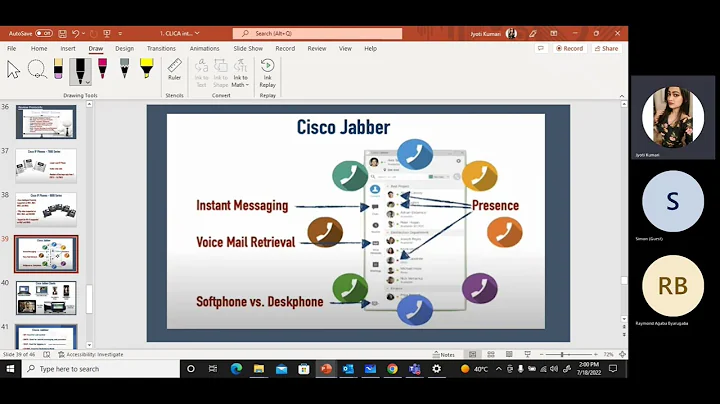Open the Design tab
The width and height of the screenshot is (720, 404).
point(124,48)
